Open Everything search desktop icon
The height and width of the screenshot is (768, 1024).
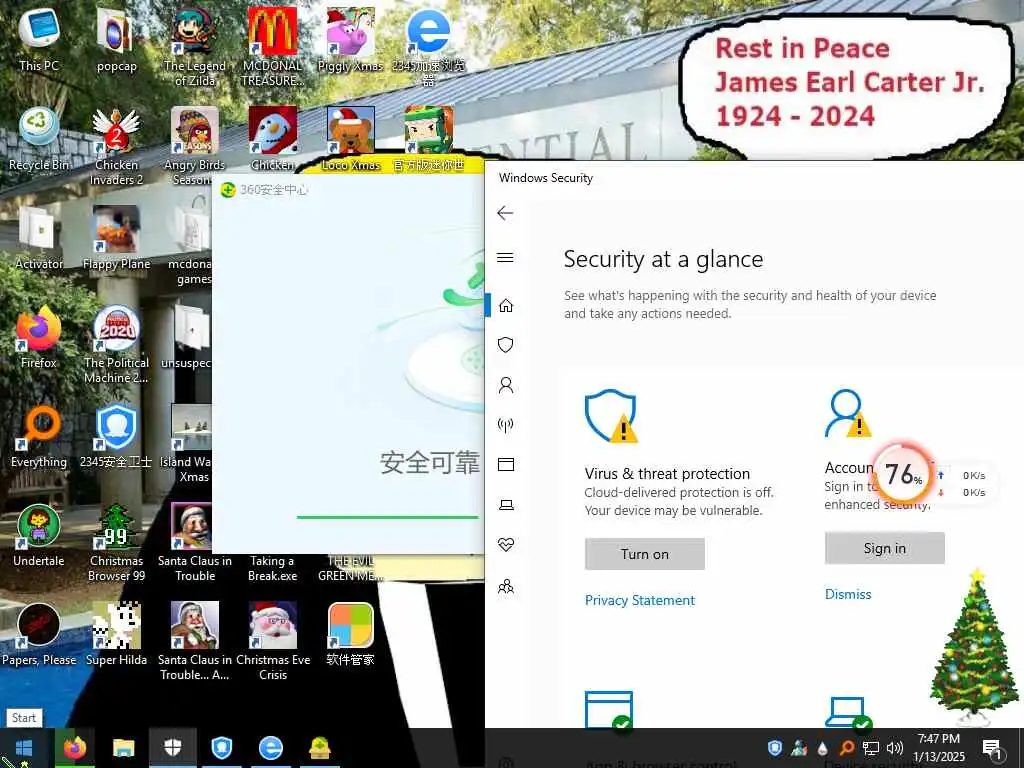click(39, 436)
